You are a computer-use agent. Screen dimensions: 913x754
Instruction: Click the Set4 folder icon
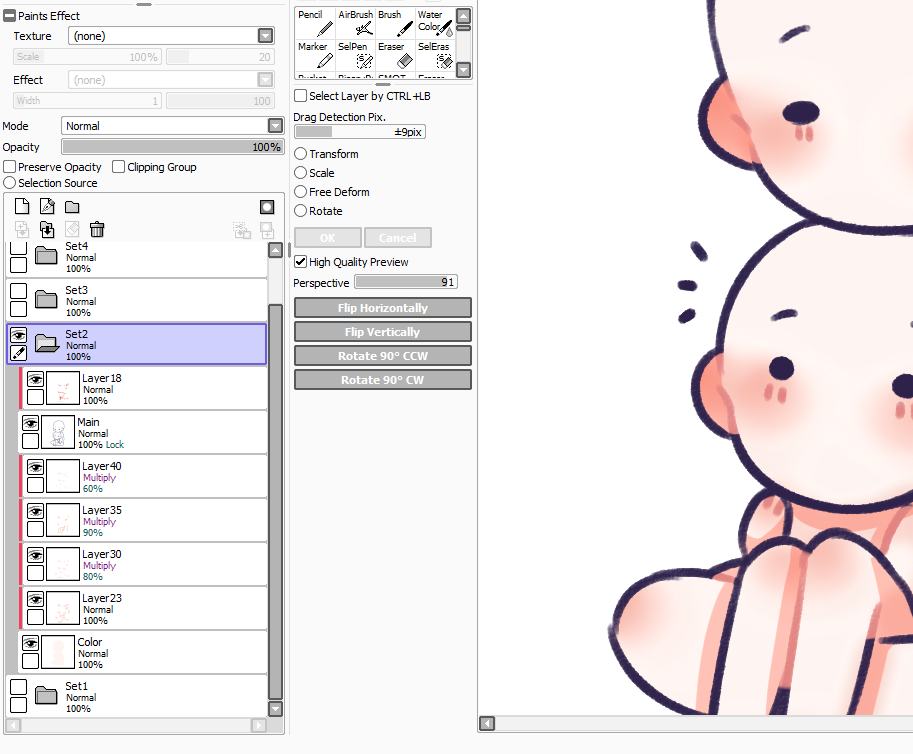click(x=46, y=255)
